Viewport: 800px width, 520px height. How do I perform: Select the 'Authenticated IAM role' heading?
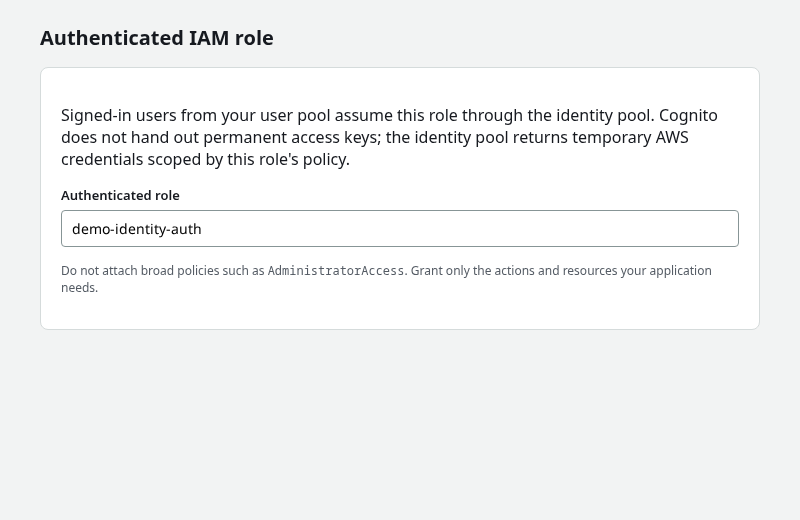tap(157, 38)
